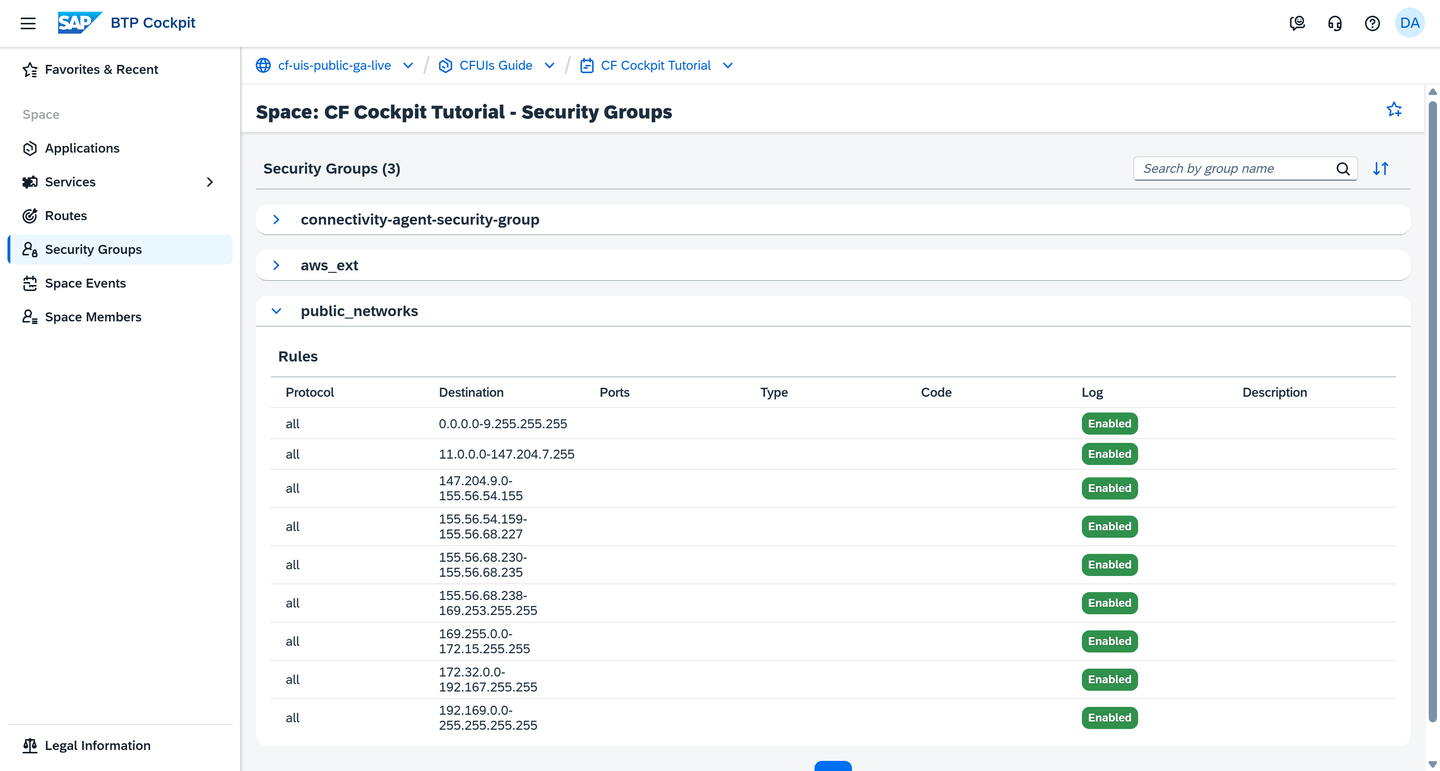The image size is (1440, 771).
Task: Click the vertical scrollbar up arrow
Action: [1432, 93]
